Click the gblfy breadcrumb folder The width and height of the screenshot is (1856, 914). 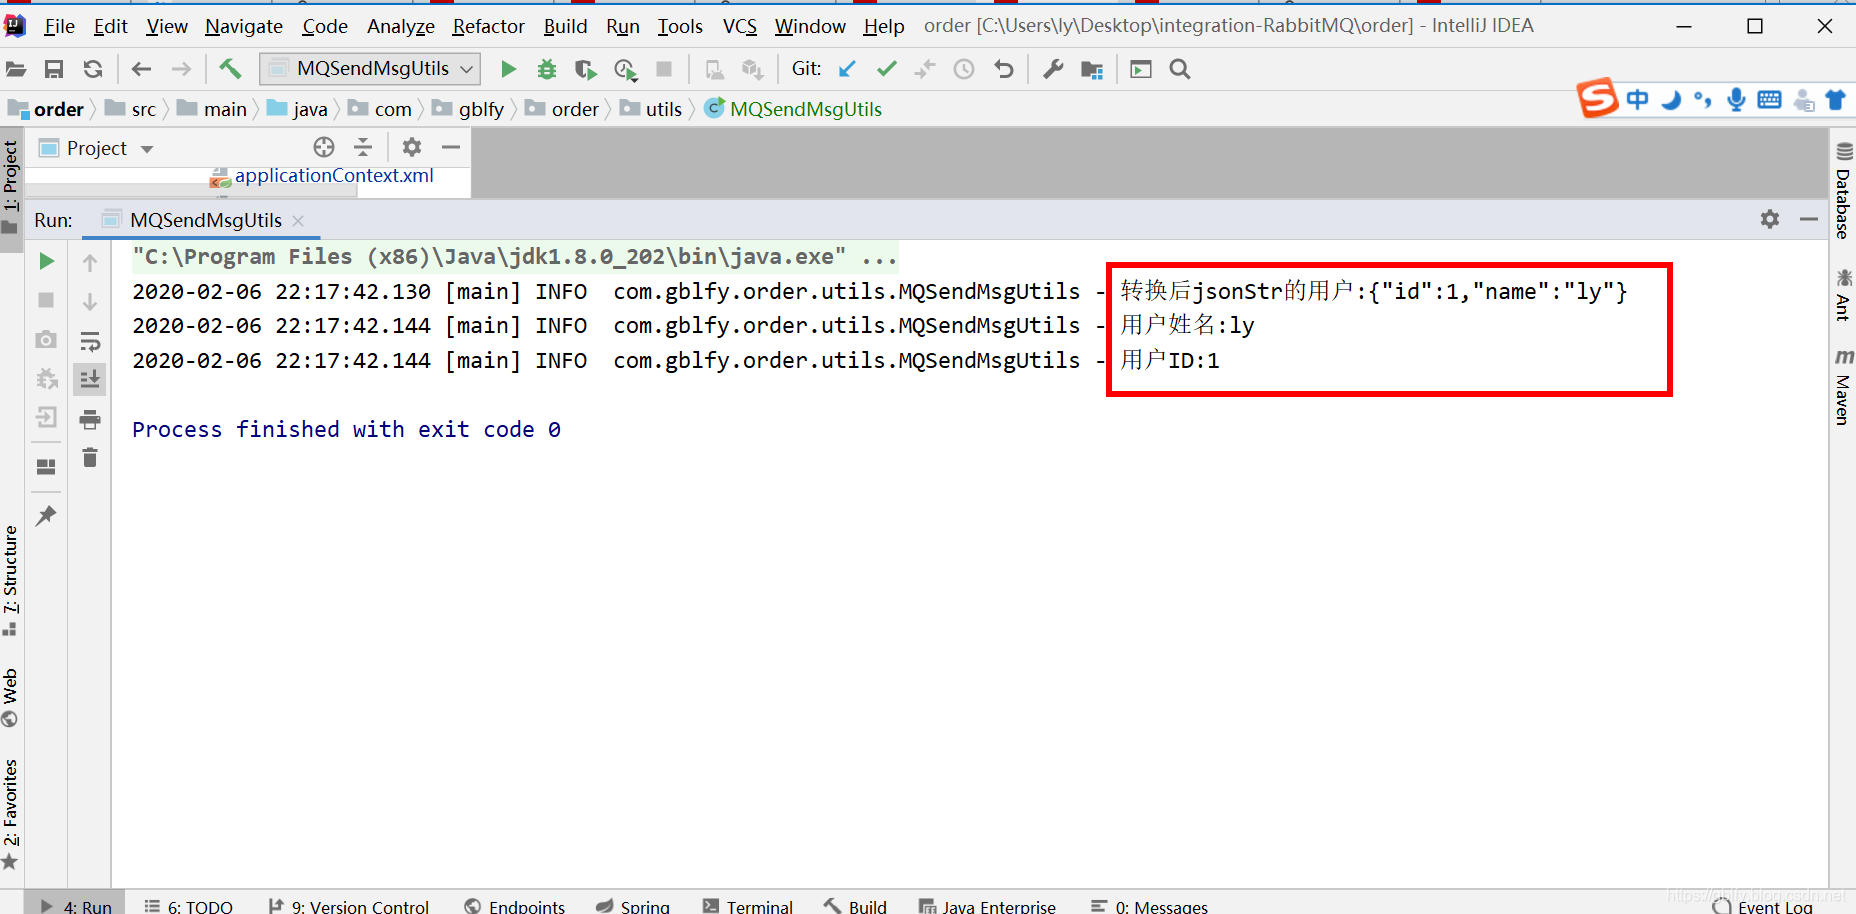click(468, 109)
